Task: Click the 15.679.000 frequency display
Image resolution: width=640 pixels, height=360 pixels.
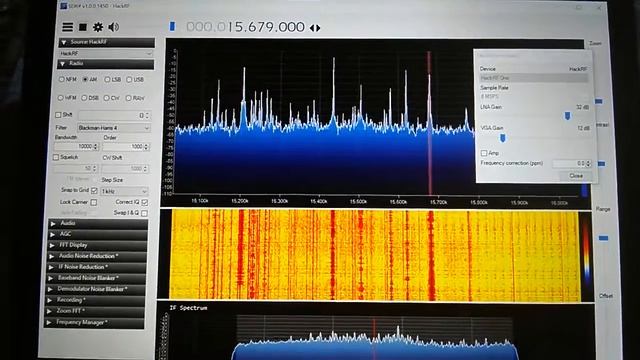Action: pos(246,27)
